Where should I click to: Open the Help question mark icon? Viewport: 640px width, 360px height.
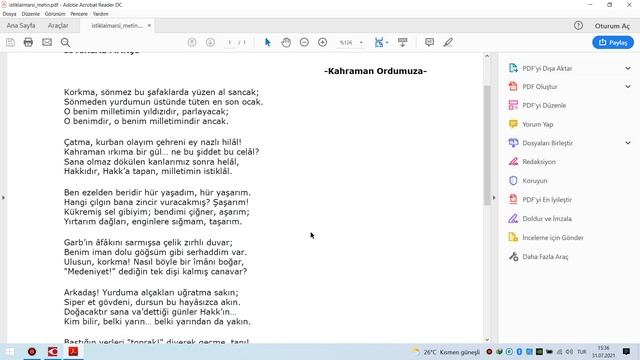[578, 25]
